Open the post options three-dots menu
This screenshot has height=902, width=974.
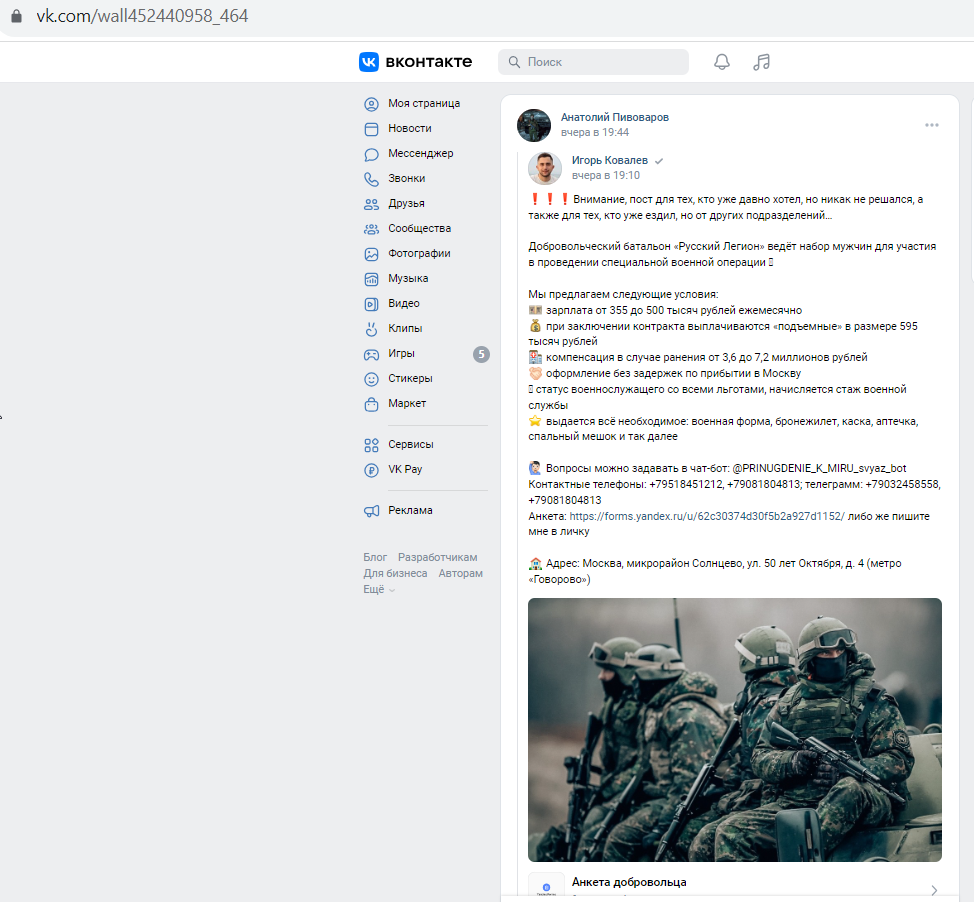point(932,125)
